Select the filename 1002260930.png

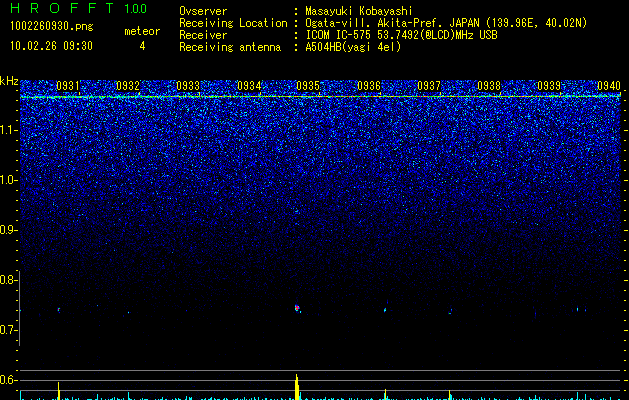coord(52,27)
